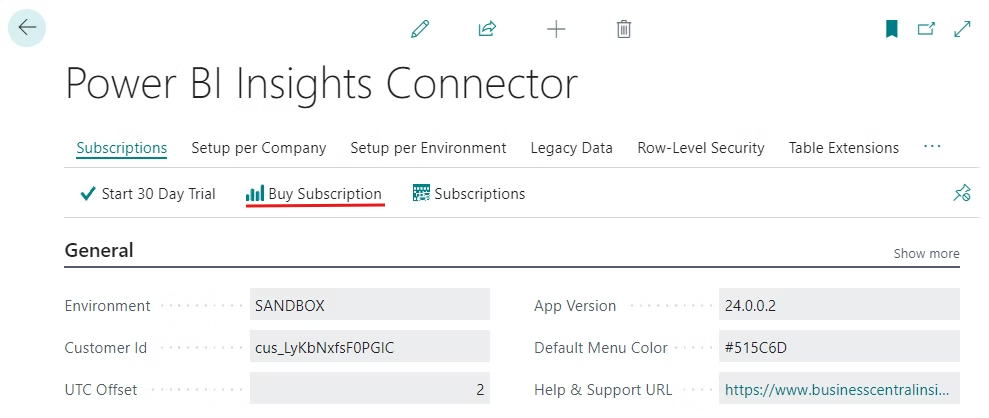Viewport: 989px width, 418px height.
Task: Click the Environment label
Action: click(108, 306)
